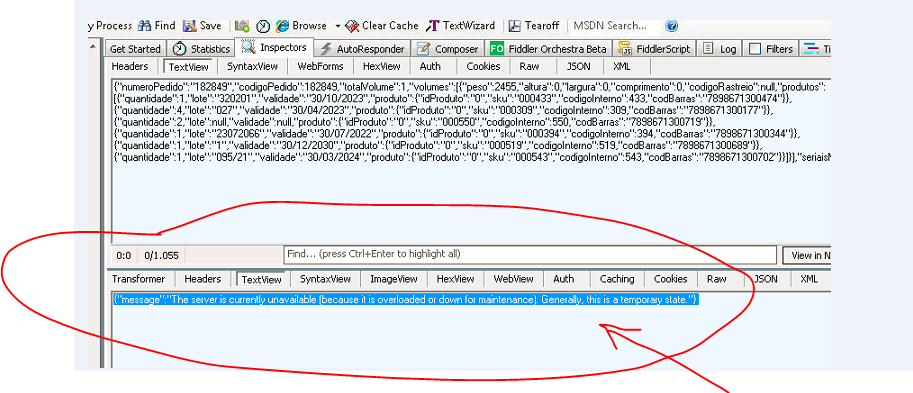The image size is (913, 393).
Task: Open the Filters tab
Action: (772, 49)
